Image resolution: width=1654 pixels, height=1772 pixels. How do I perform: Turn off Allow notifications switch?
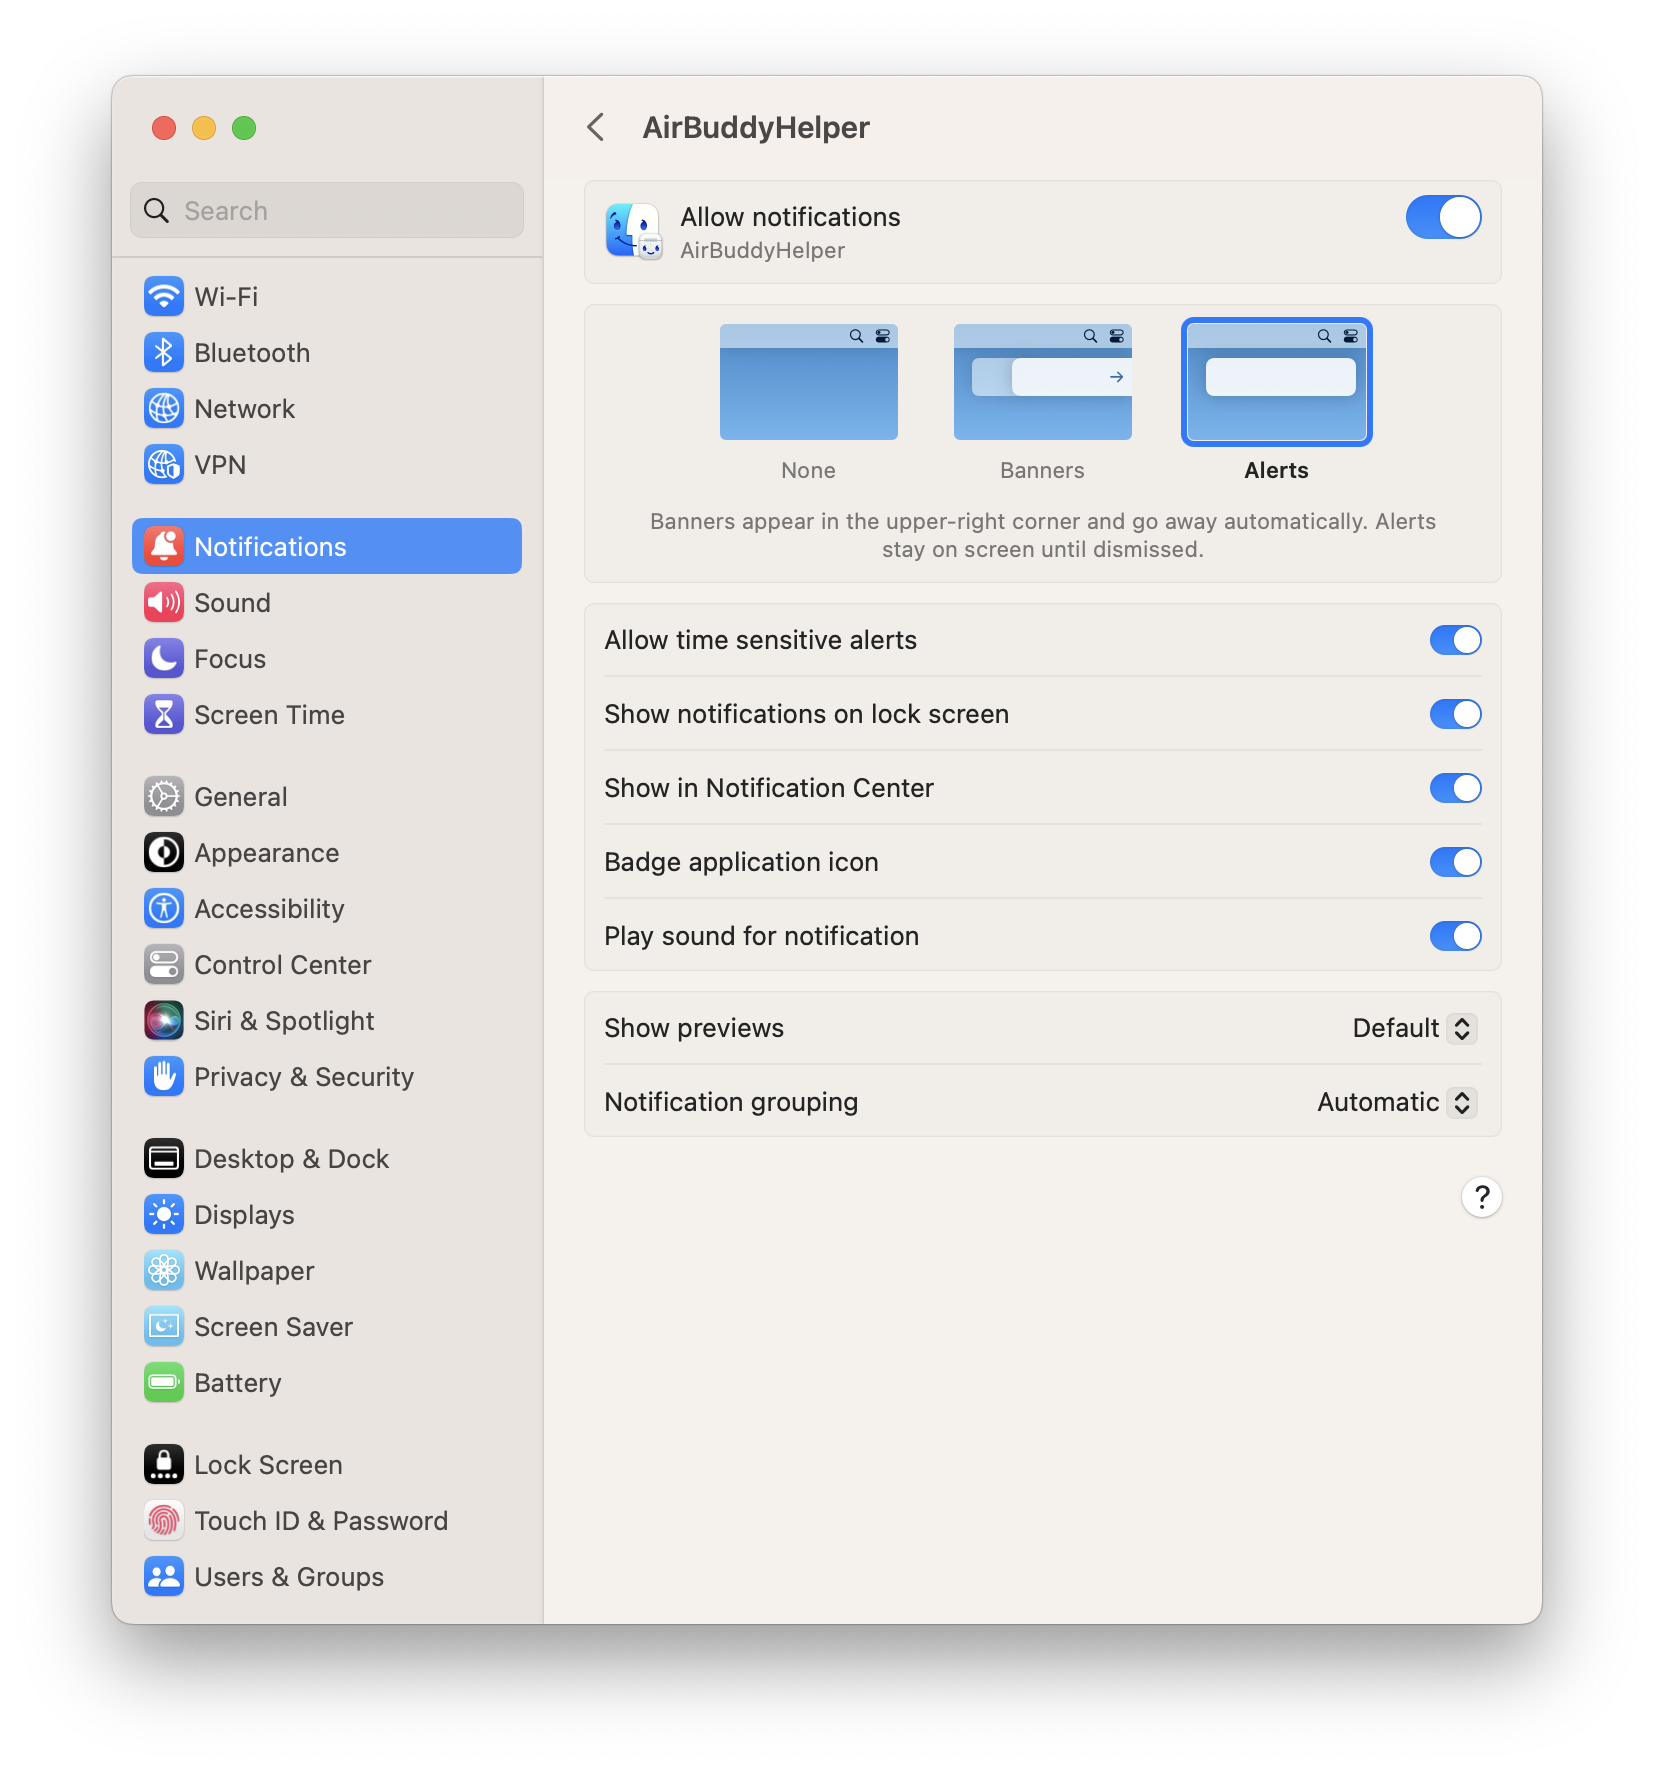(1443, 217)
